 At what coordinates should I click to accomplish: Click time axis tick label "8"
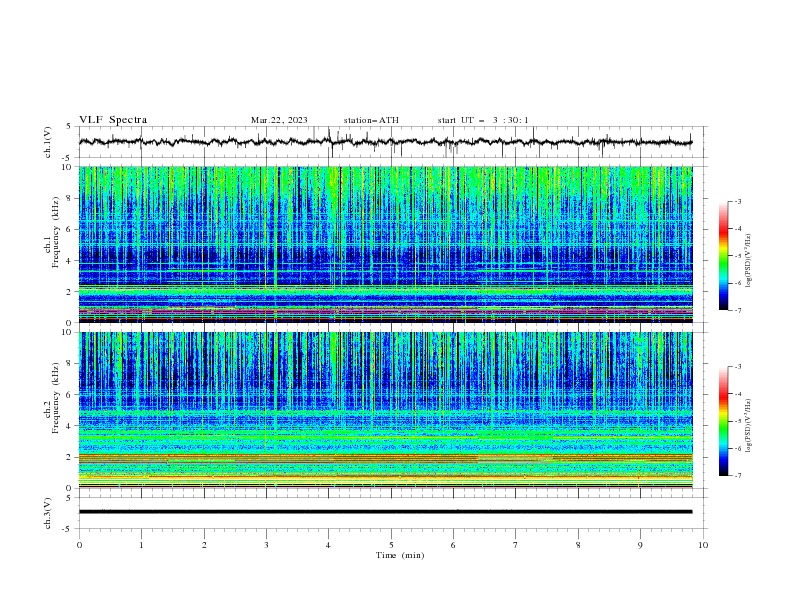[x=578, y=545]
